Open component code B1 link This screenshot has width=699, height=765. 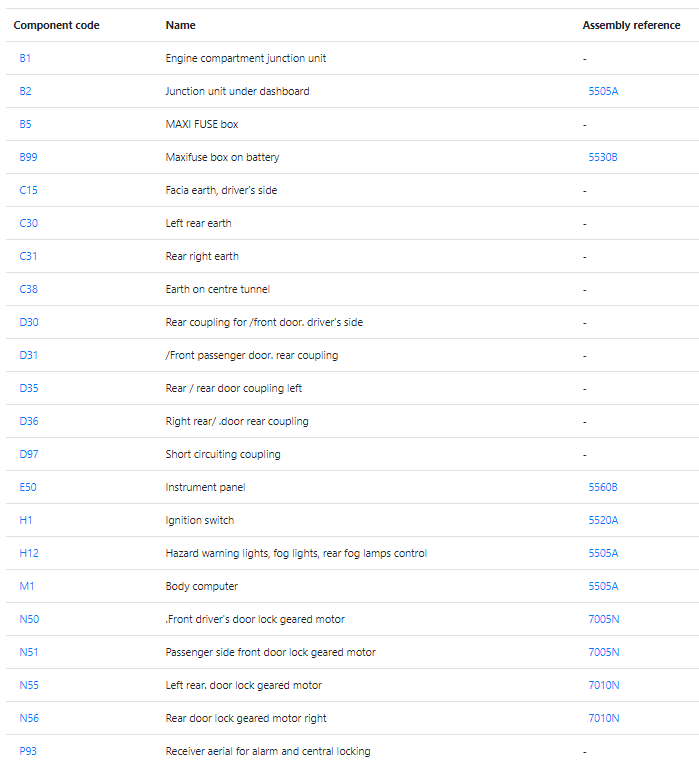pos(25,58)
